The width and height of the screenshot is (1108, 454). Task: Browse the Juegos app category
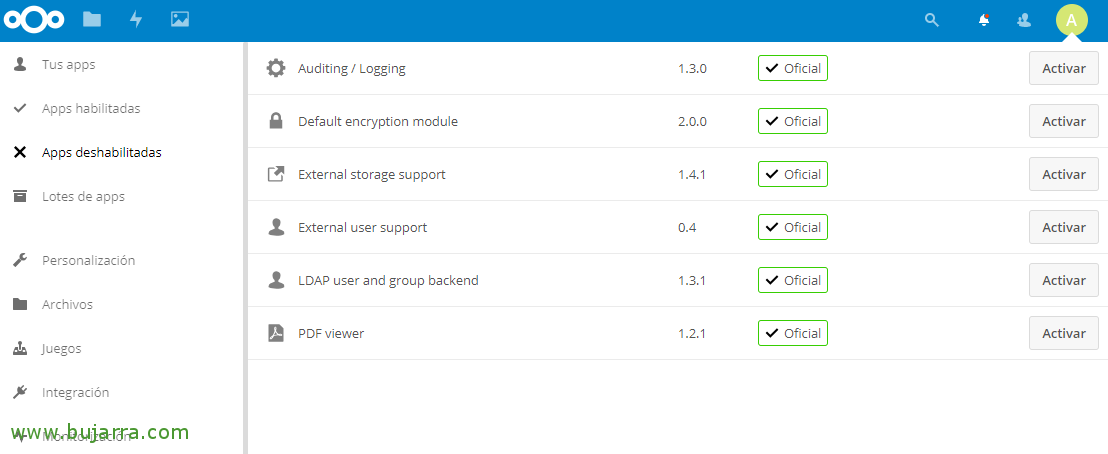pos(61,348)
